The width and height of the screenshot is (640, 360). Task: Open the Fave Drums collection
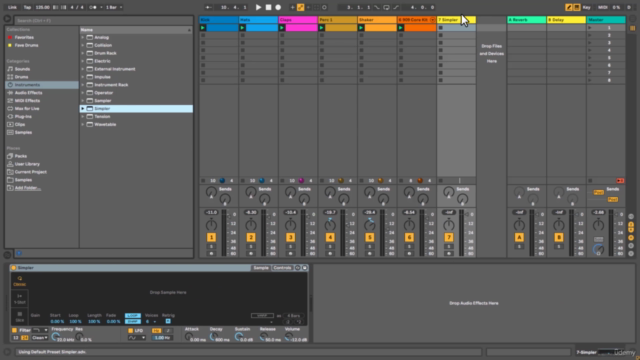coord(26,45)
